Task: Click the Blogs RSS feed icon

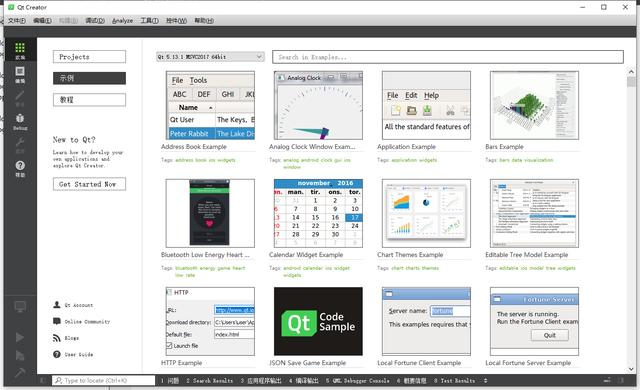Action: click(x=57, y=338)
